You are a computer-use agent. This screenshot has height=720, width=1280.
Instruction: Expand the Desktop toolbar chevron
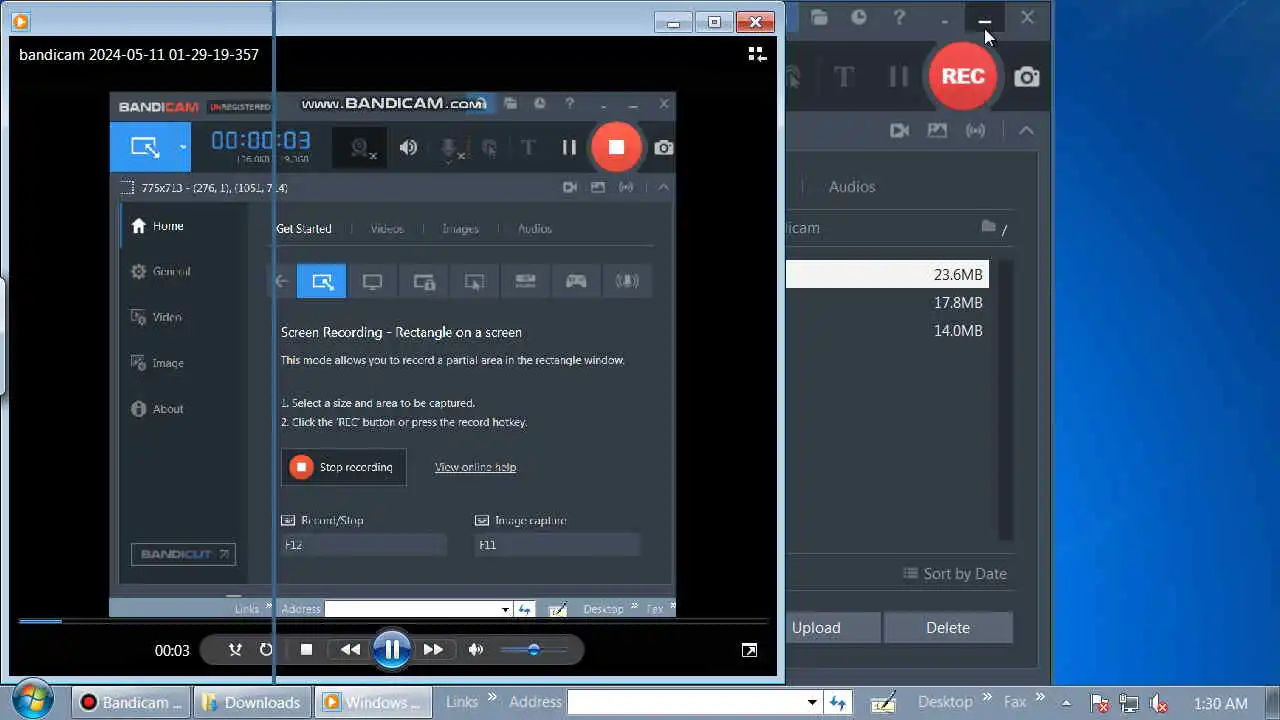(988, 697)
